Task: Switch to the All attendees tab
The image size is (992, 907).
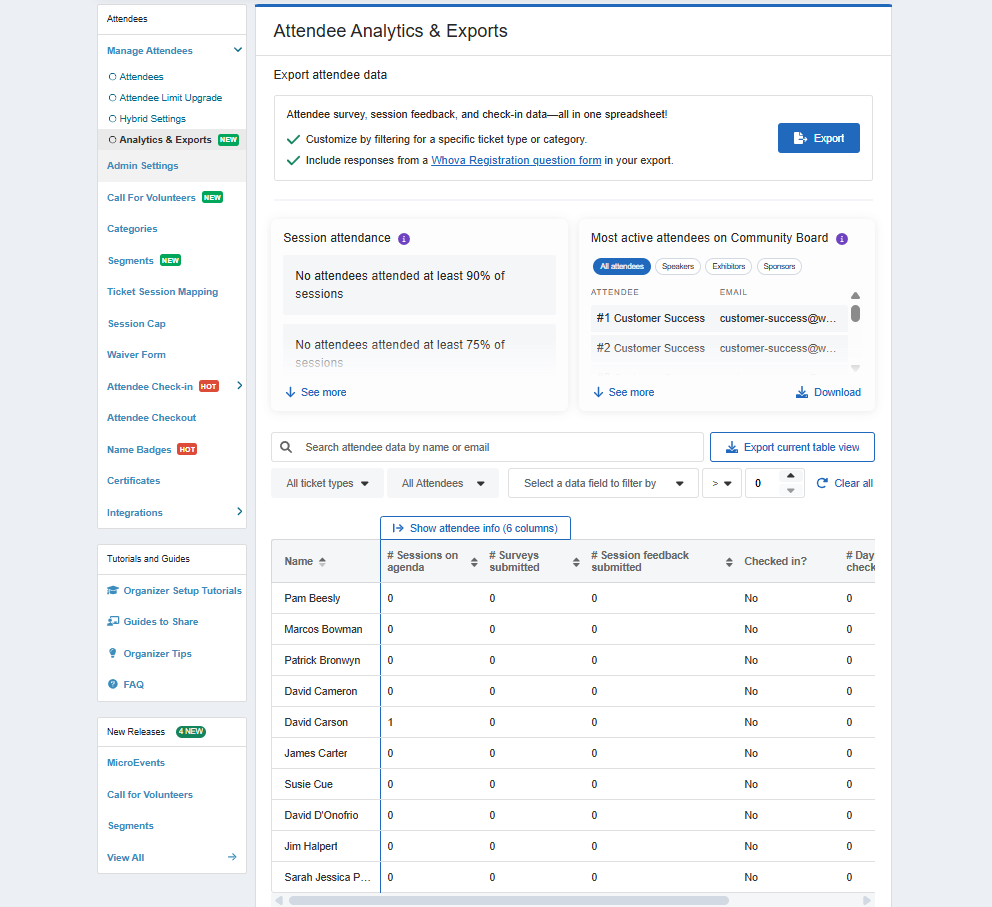Action: point(621,266)
